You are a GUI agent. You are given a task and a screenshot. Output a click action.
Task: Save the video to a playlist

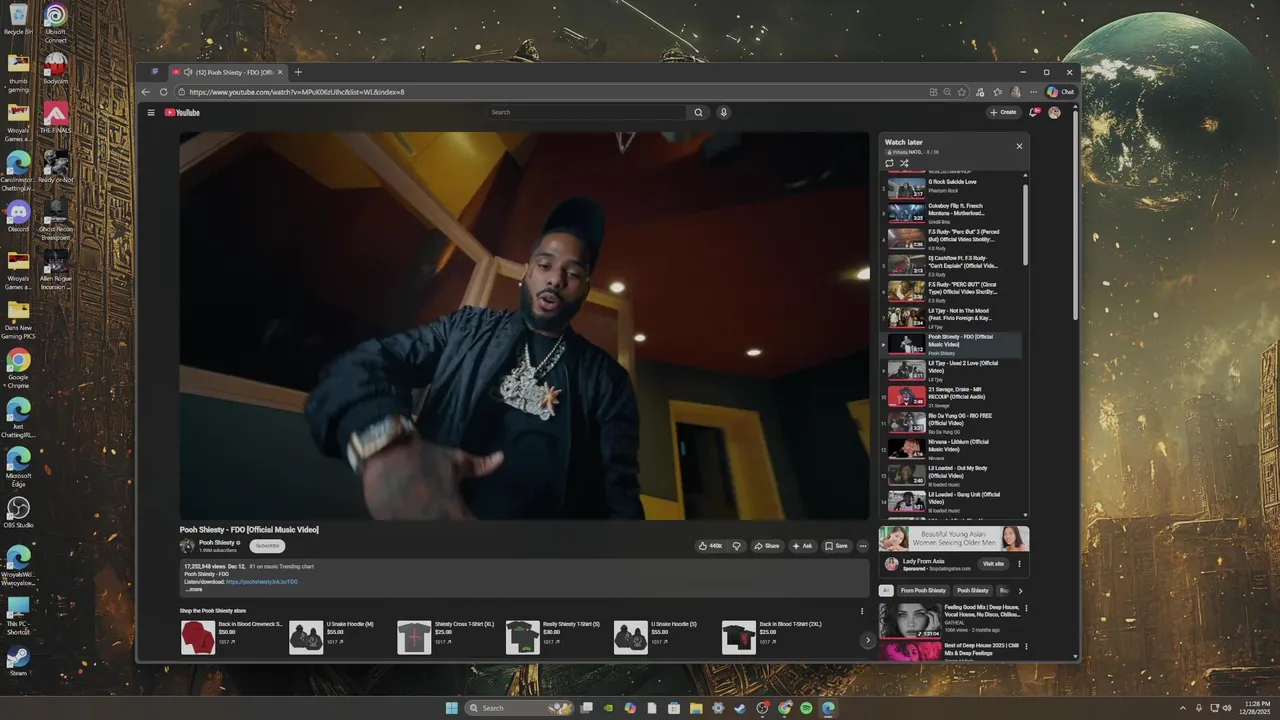pos(836,546)
